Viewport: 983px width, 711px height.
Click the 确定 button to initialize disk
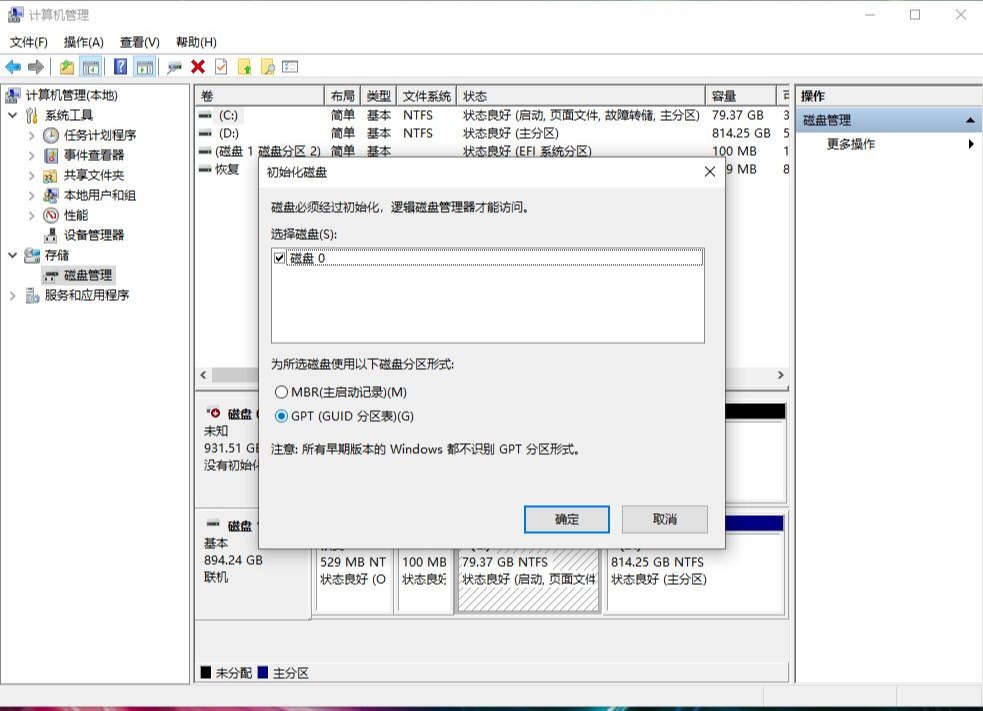[x=565, y=519]
